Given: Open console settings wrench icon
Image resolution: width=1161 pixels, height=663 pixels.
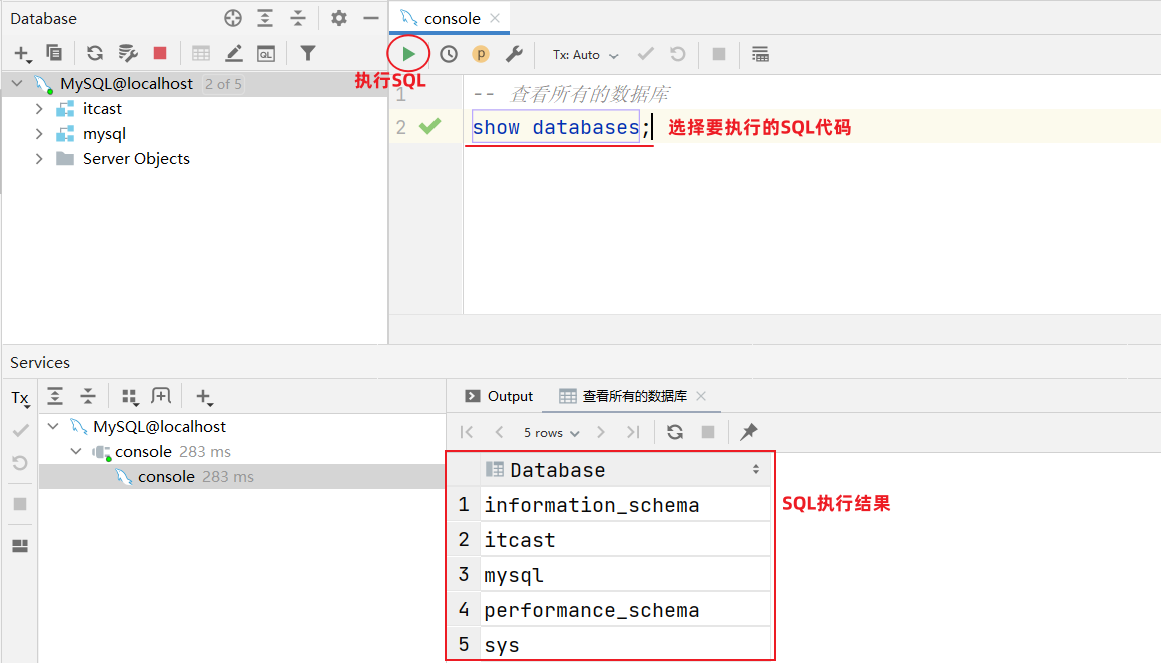Looking at the screenshot, I should [x=514, y=54].
